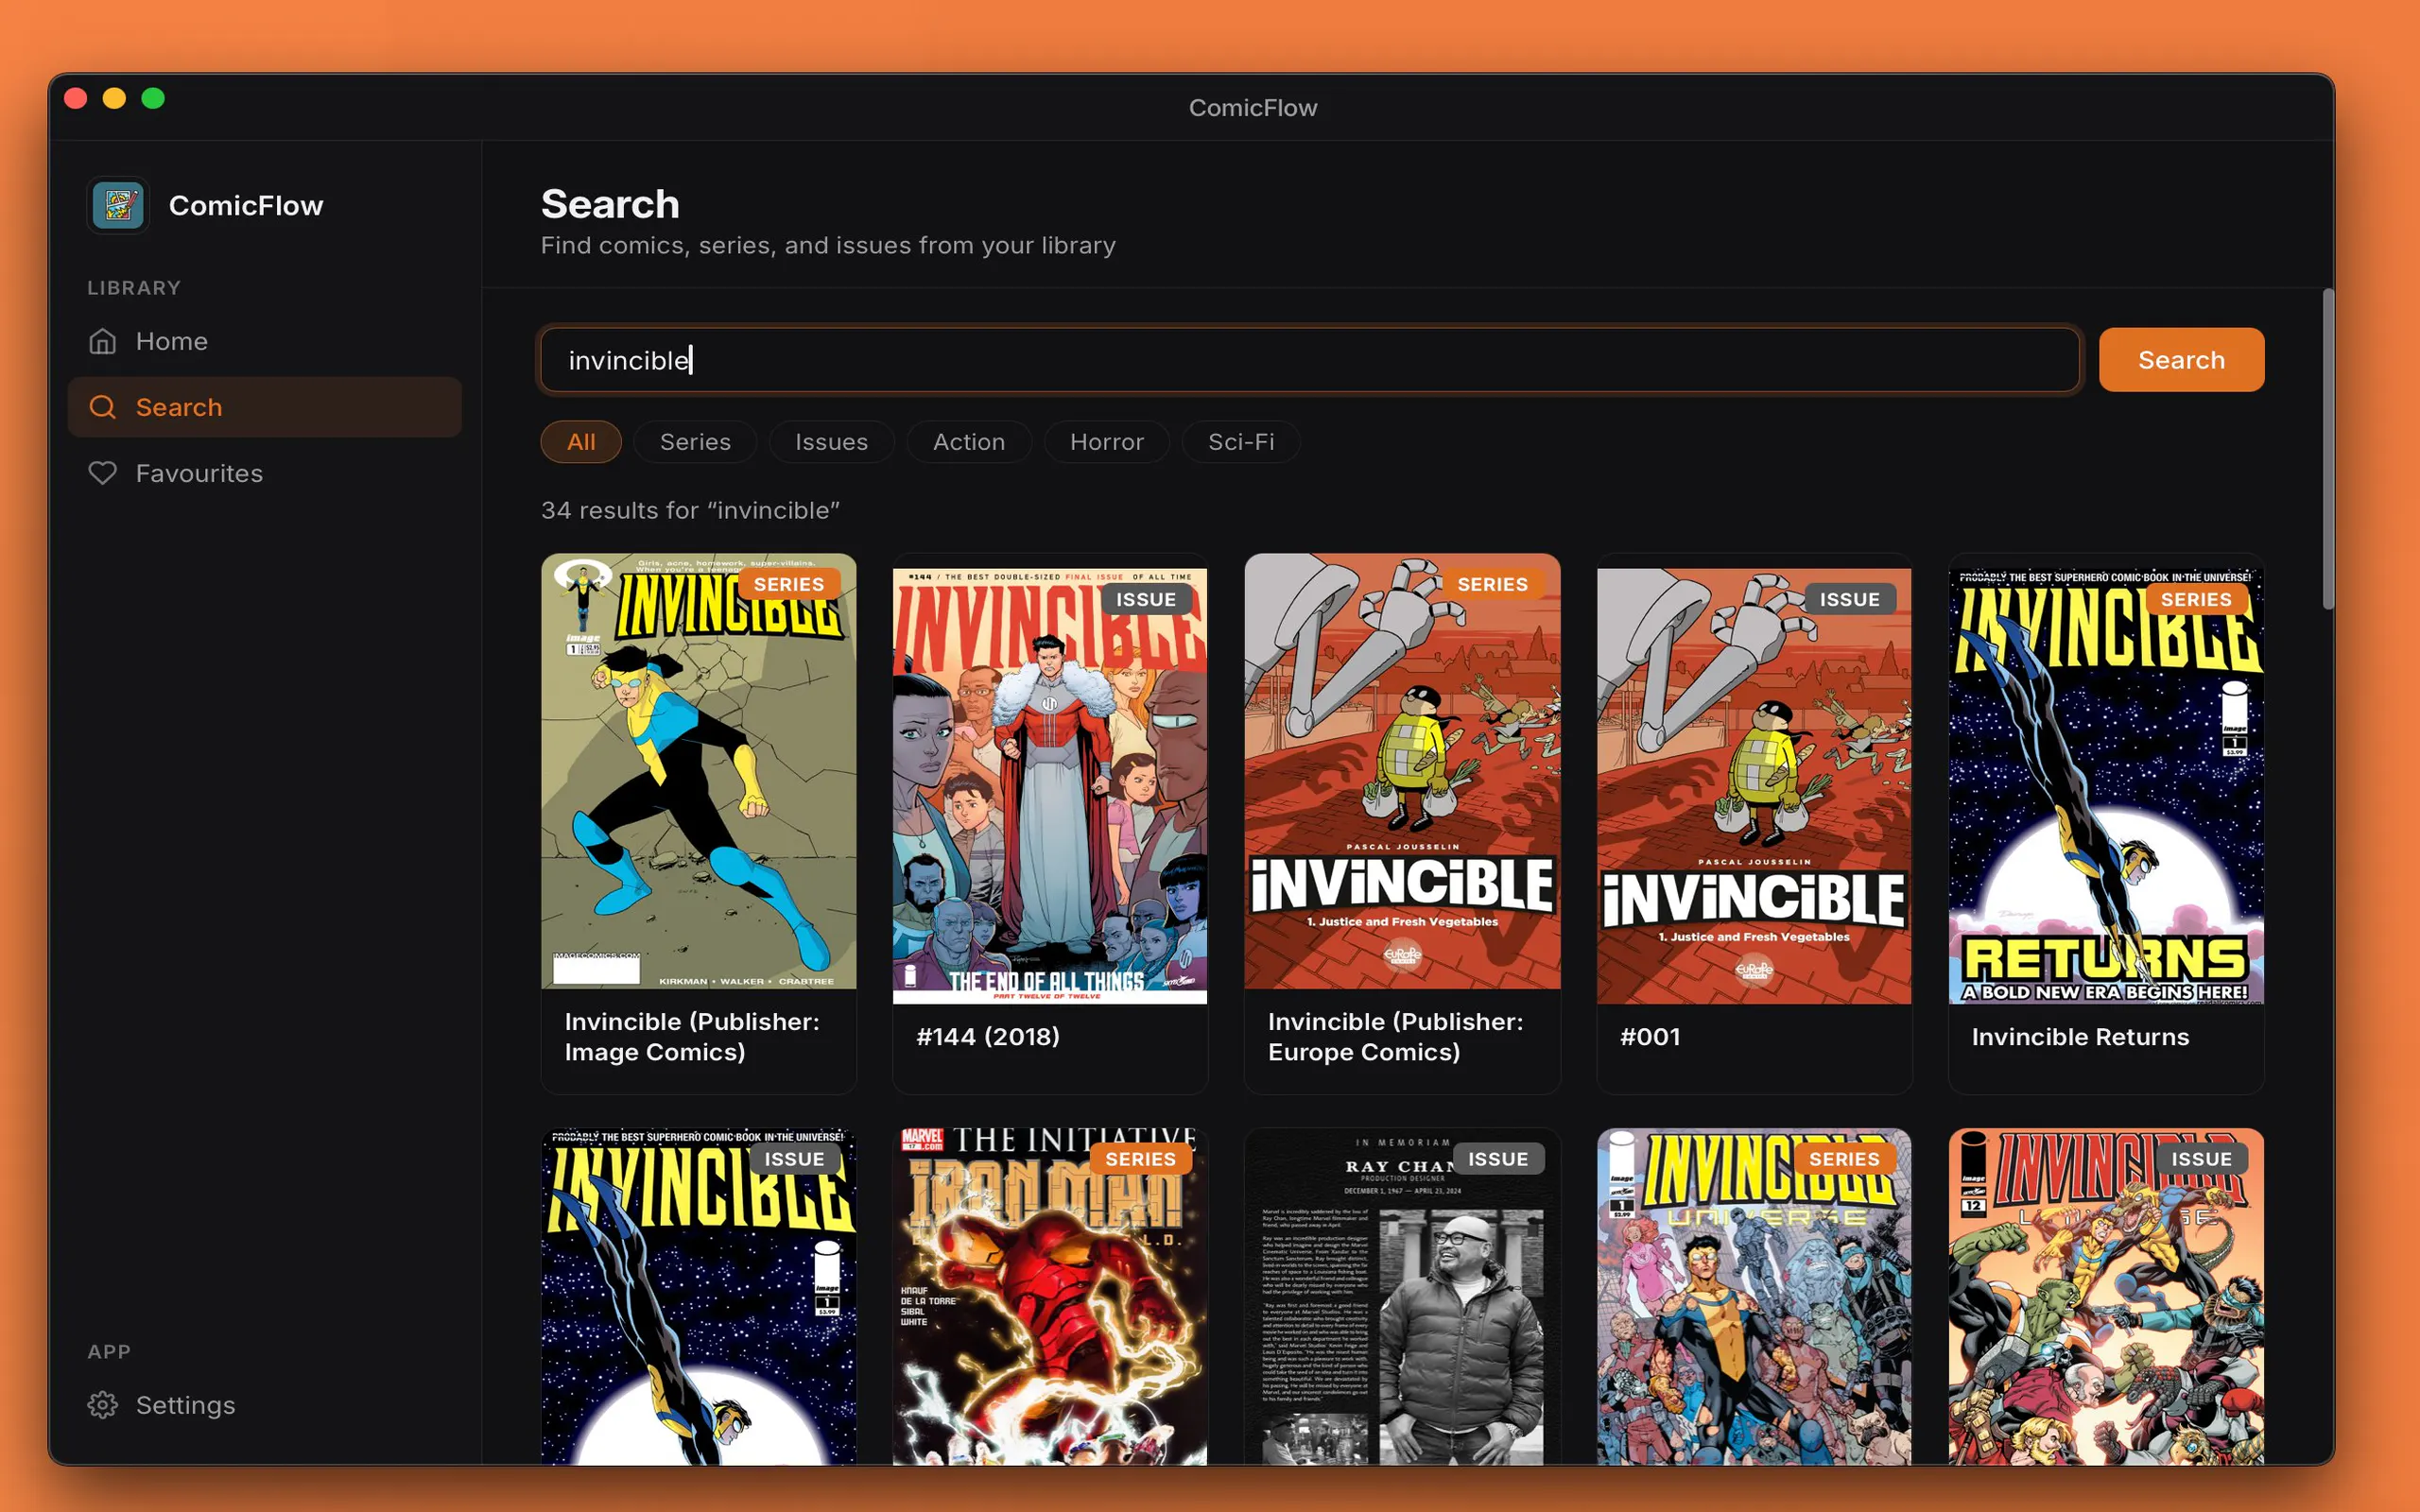This screenshot has width=2420, height=1512.
Task: Click title 'Invincible (Publisher: Image Comics)'
Action: (692, 1037)
